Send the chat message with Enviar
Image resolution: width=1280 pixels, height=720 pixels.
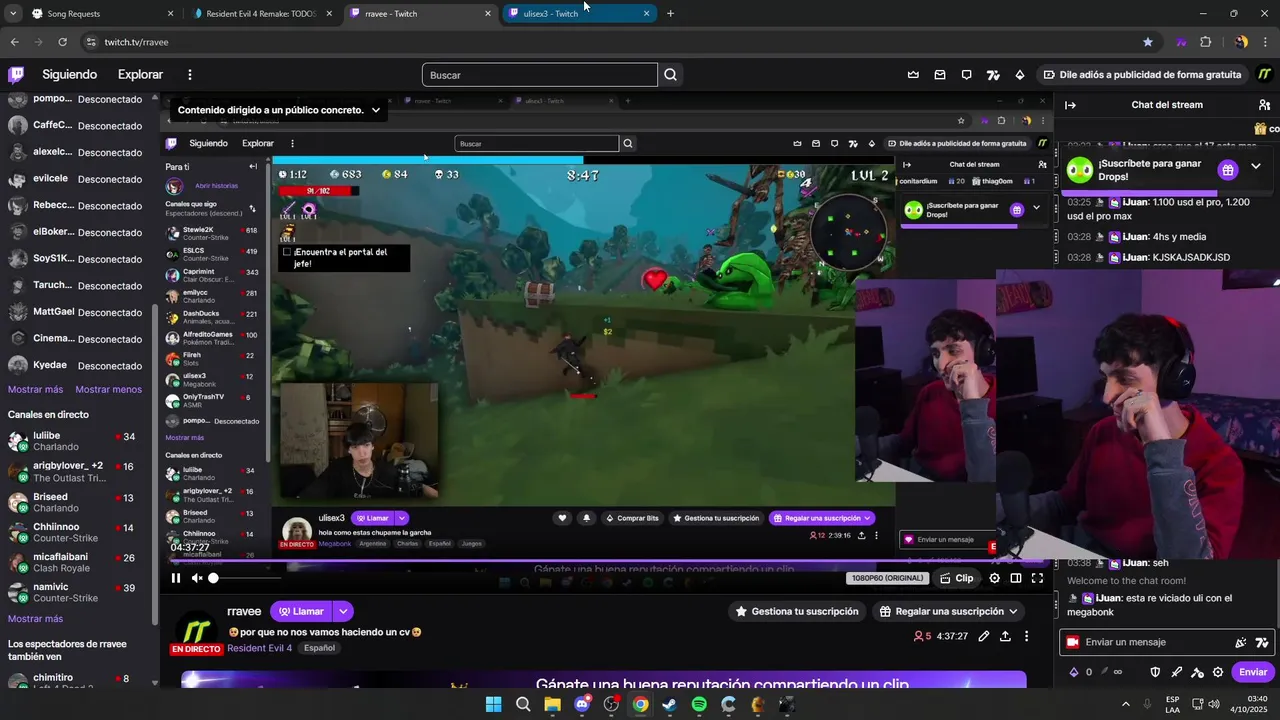click(x=1253, y=672)
